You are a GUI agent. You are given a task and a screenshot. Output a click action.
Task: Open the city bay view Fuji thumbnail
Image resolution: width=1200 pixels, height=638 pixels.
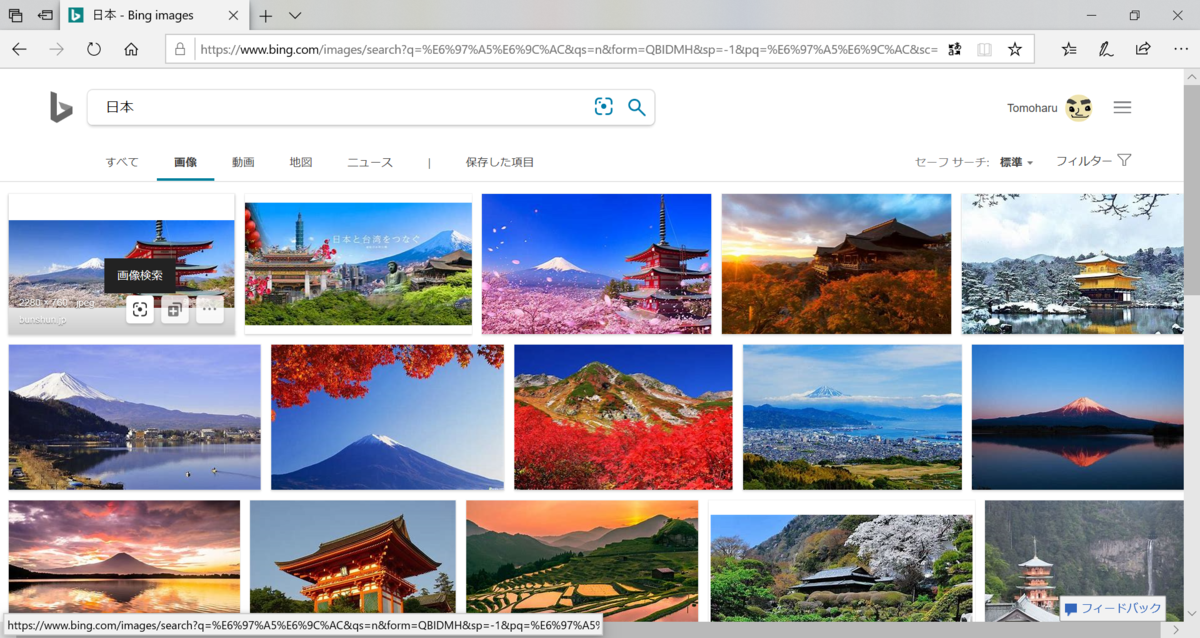(x=852, y=417)
